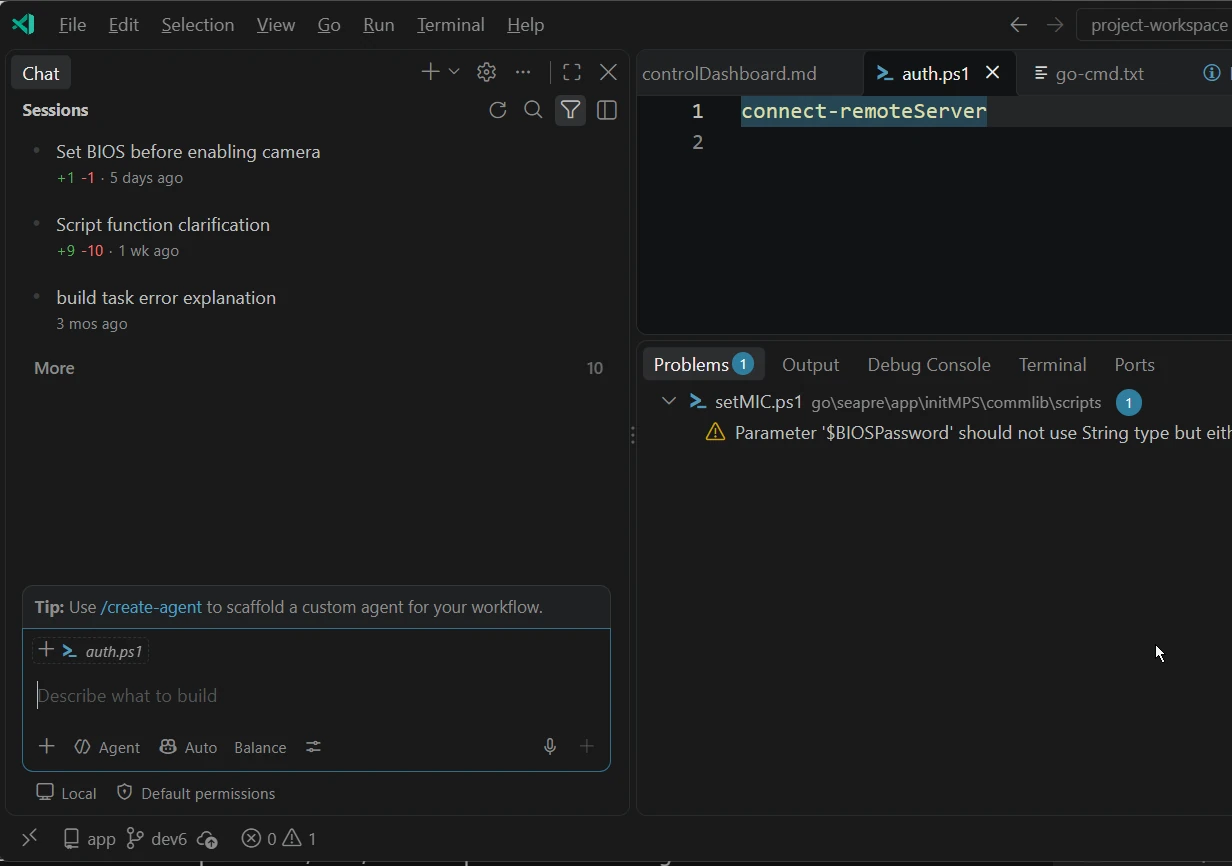Viewport: 1232px width, 866px height.
Task: Select the Ports panel tab
Action: (x=1135, y=365)
